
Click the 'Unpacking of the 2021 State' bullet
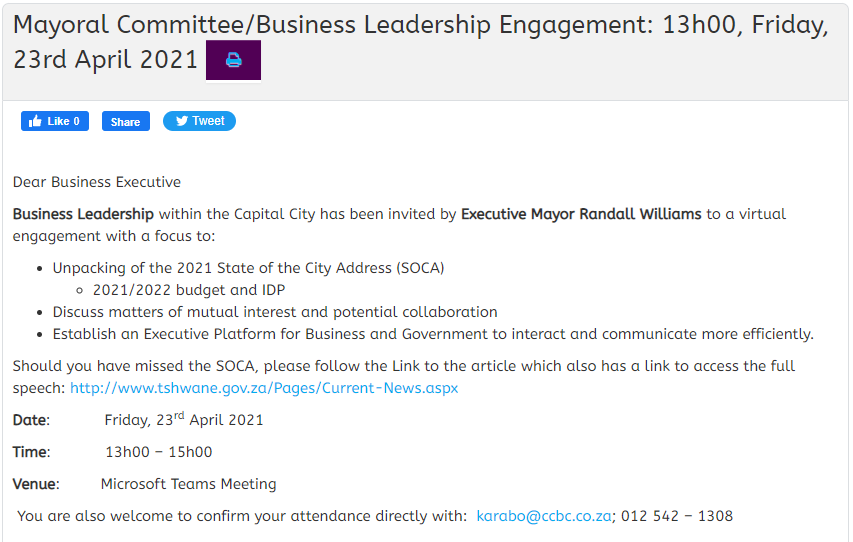(x=248, y=268)
